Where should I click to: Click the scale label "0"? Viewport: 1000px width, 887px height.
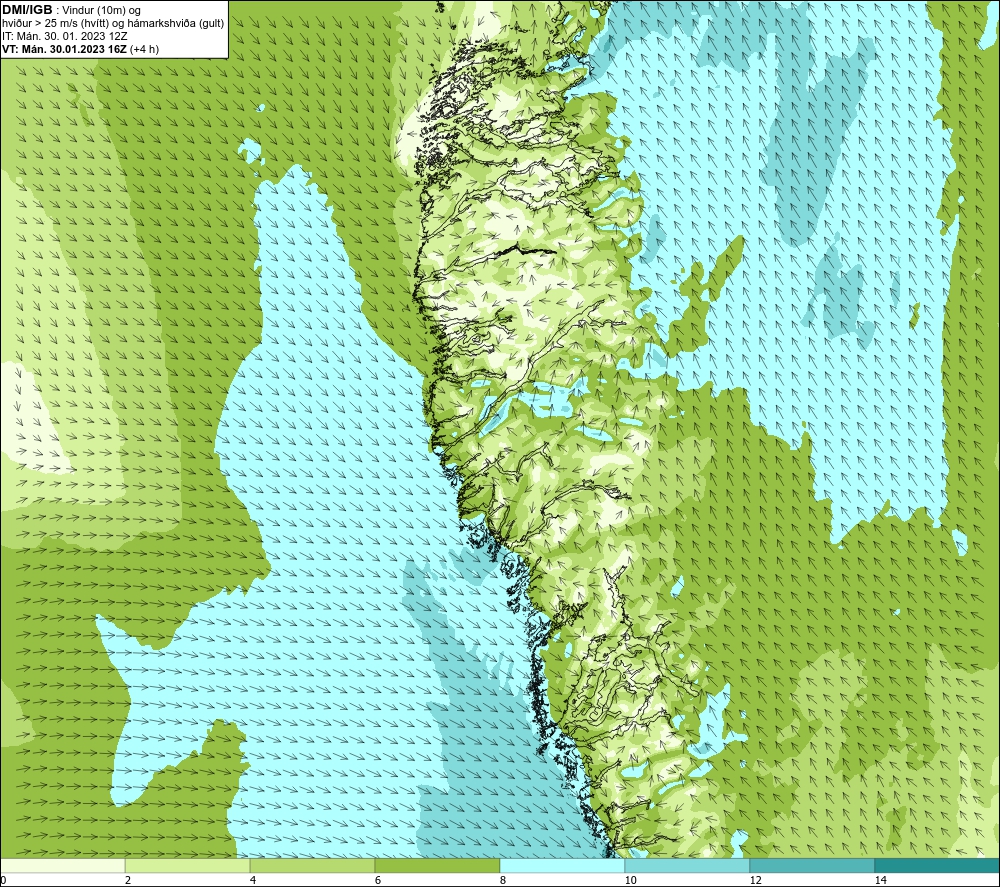point(3,880)
